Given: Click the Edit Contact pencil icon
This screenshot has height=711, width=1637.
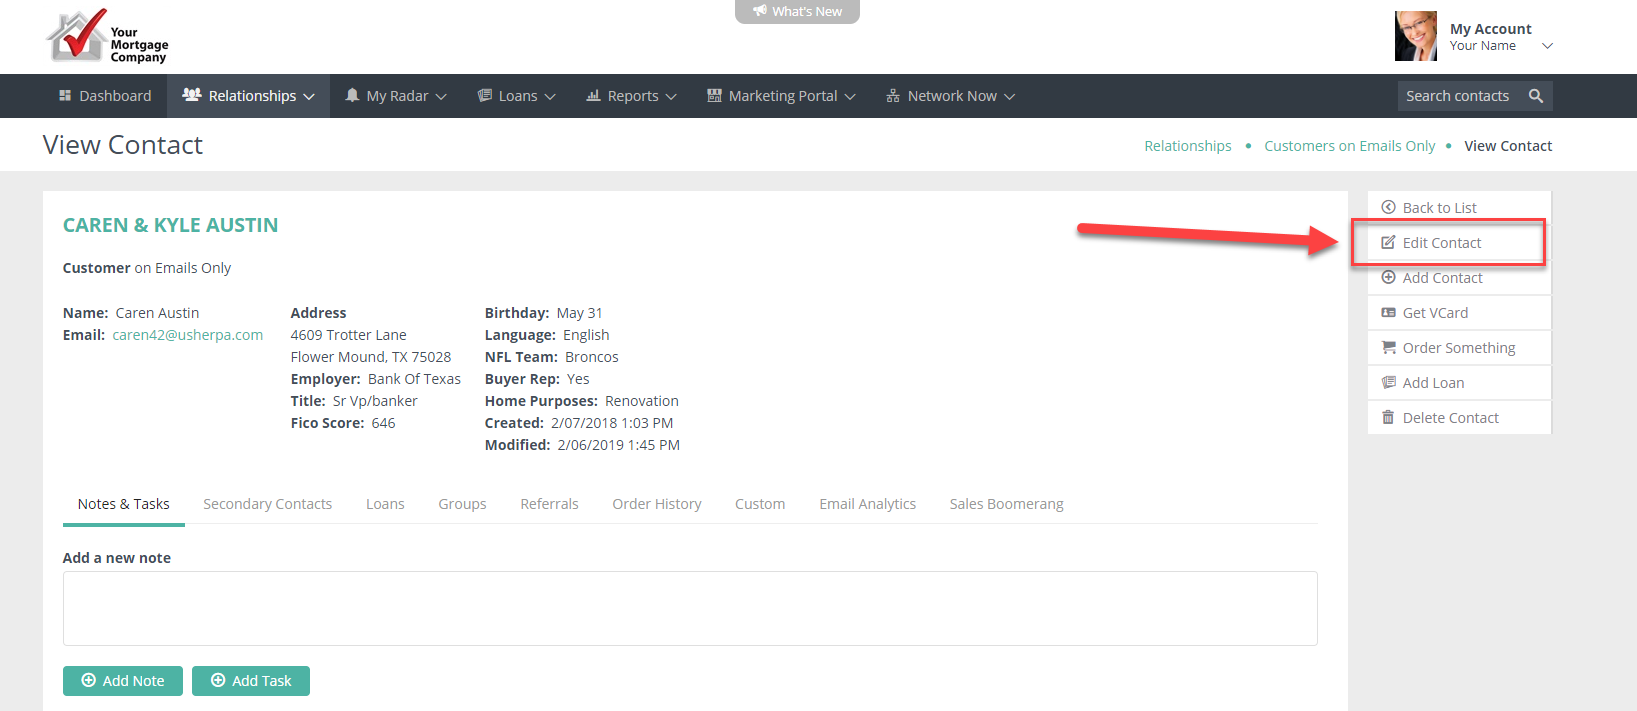Looking at the screenshot, I should (1388, 243).
